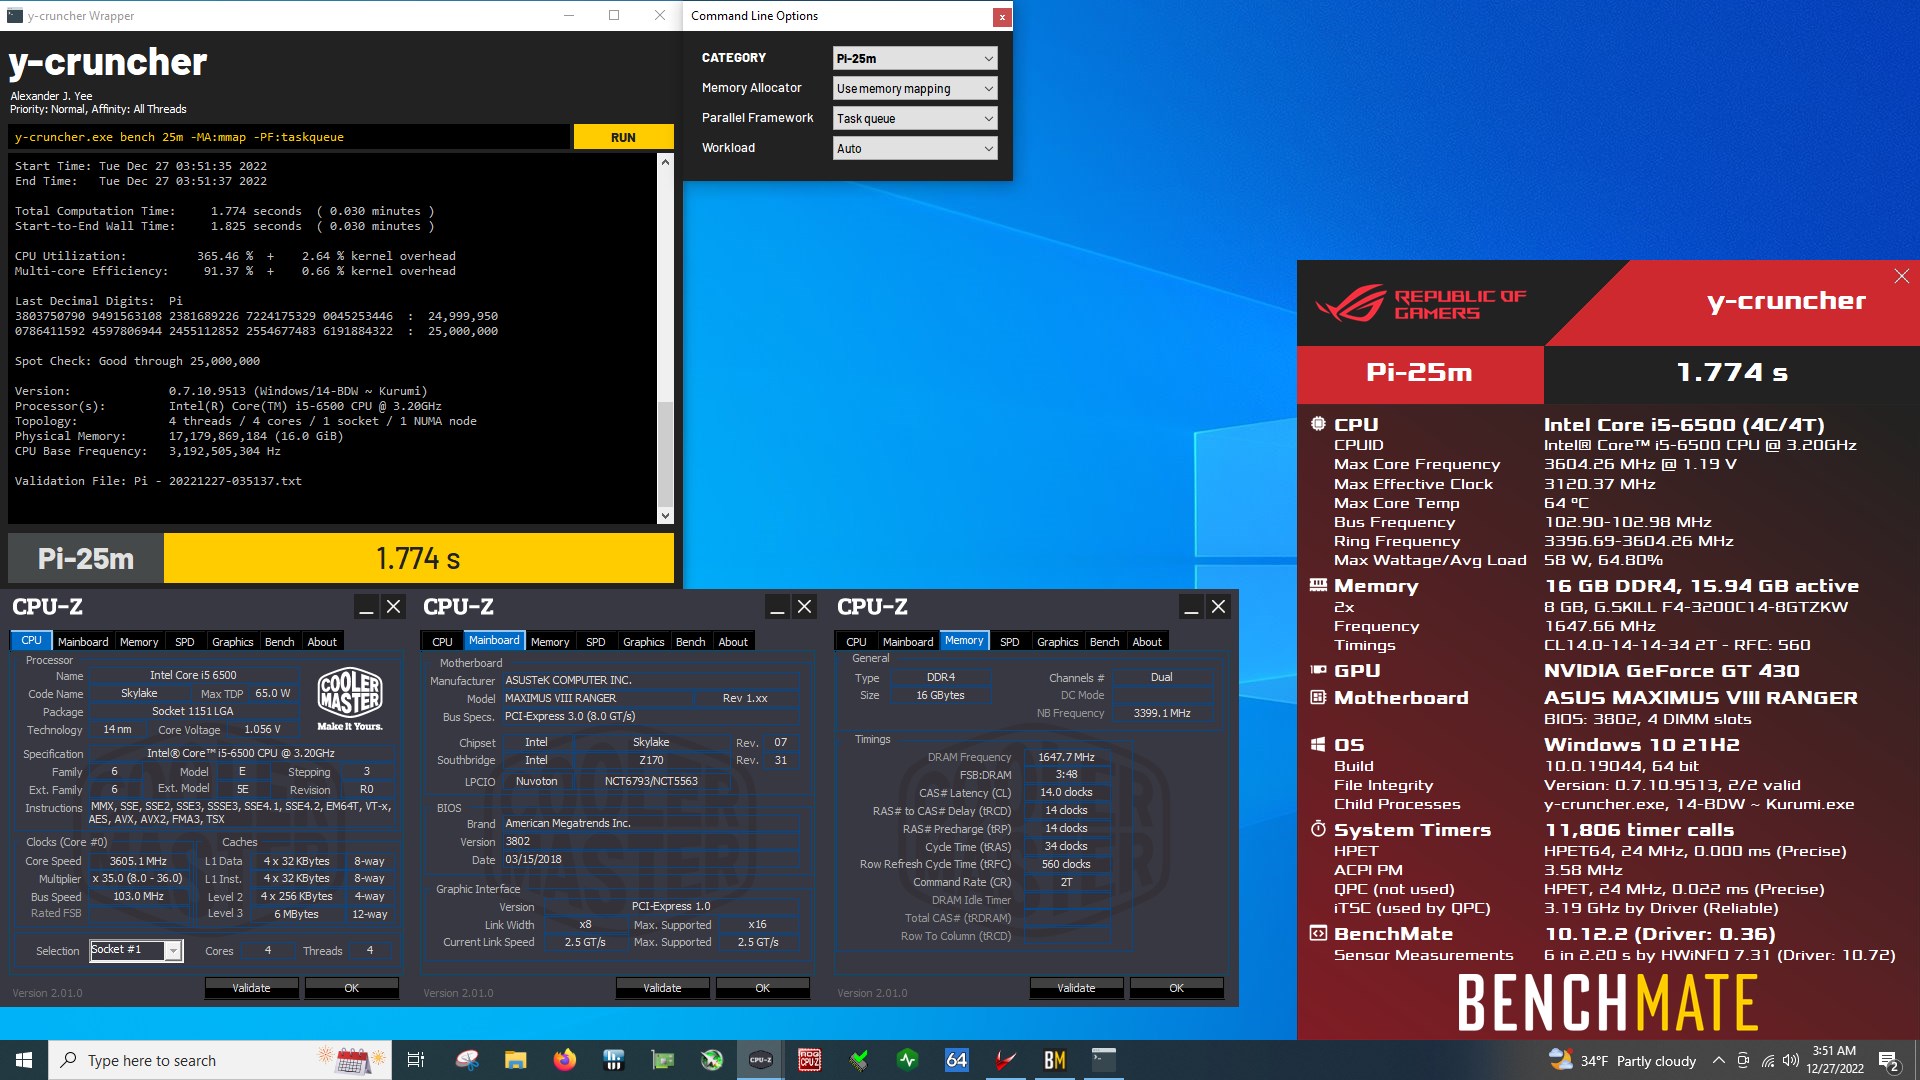1920x1080 pixels.
Task: Close the BenchMate result panel
Action: 1901,276
